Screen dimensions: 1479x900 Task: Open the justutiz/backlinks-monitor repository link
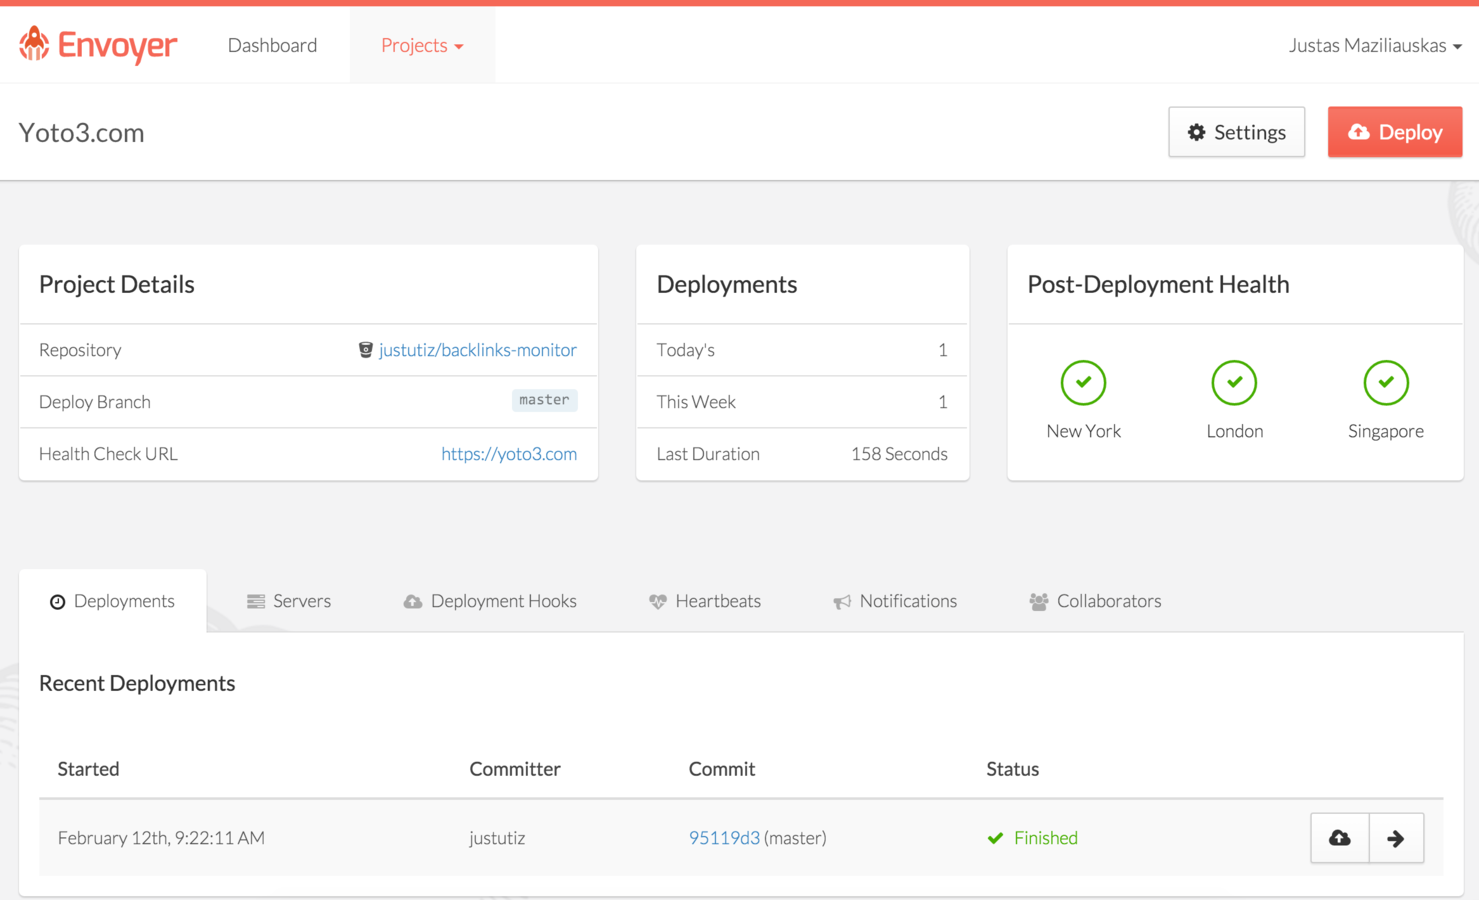coord(477,350)
